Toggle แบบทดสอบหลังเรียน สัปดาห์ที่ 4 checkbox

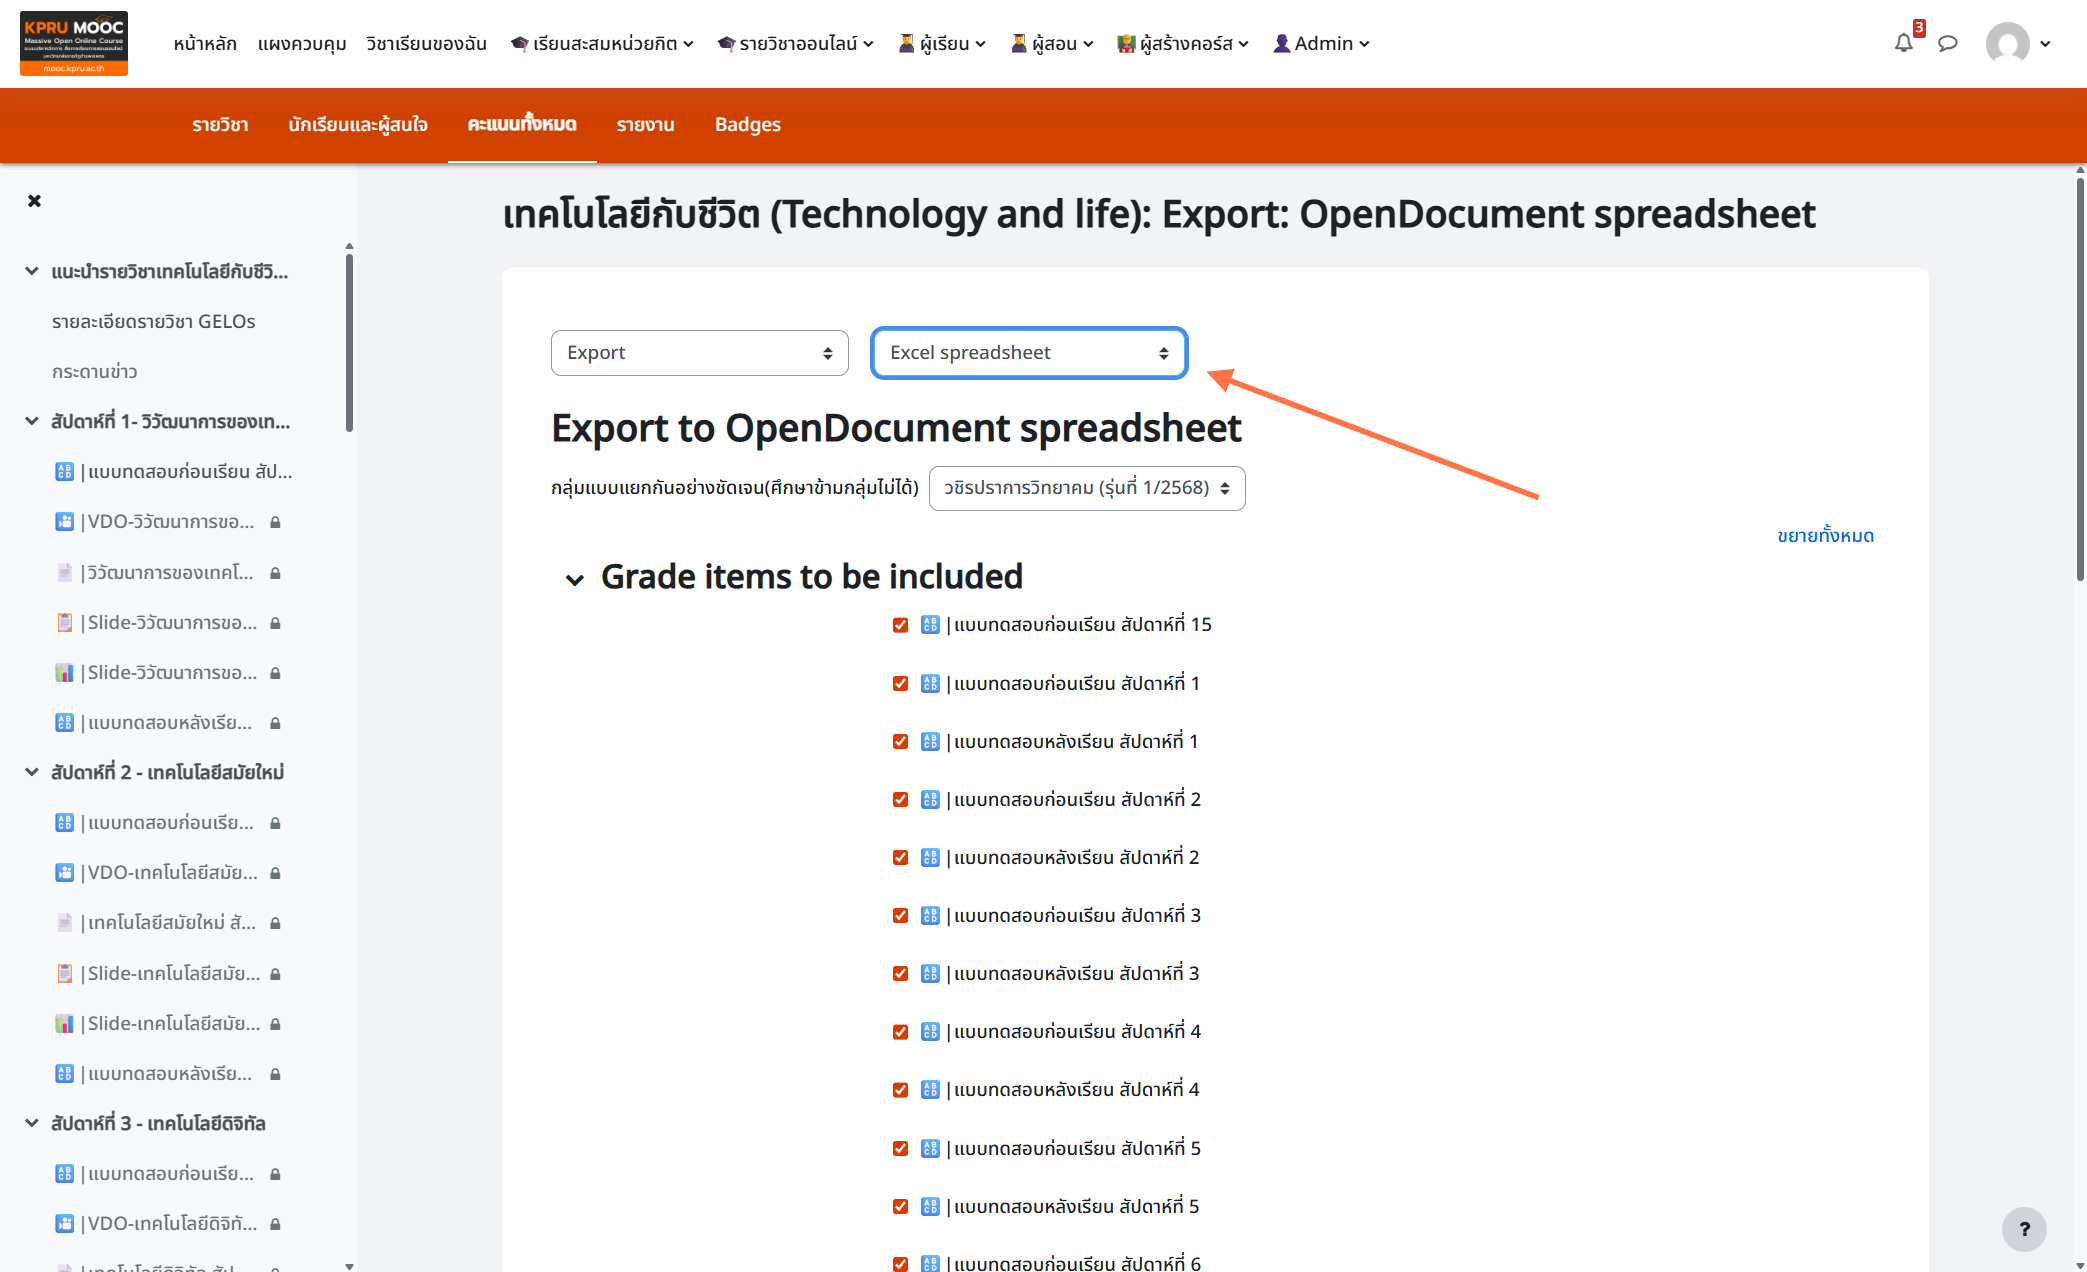[900, 1089]
